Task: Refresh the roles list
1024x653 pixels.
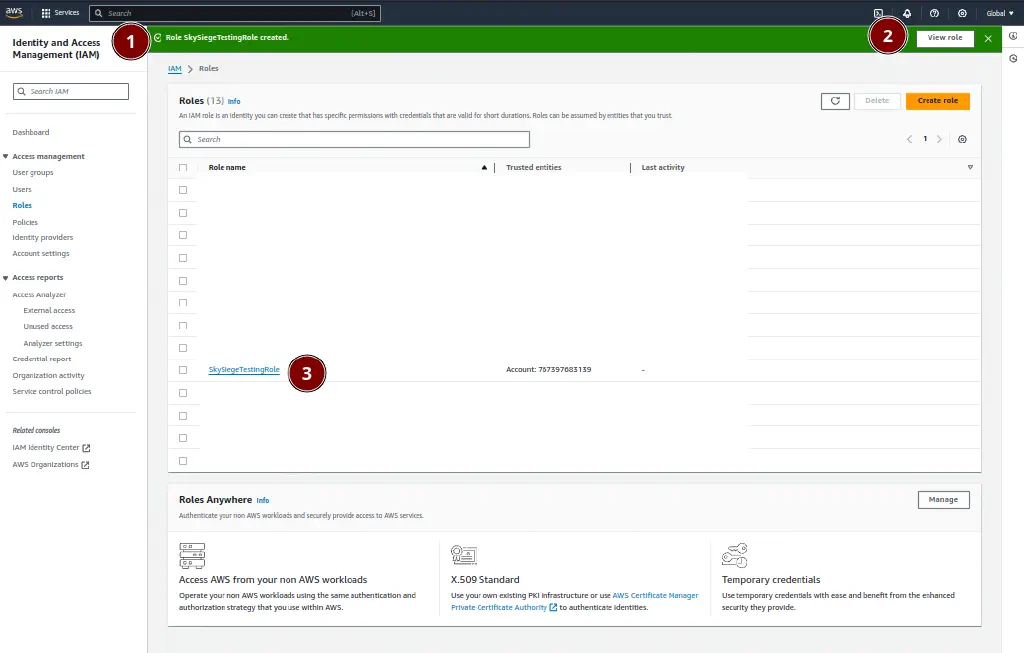Action: click(x=835, y=101)
